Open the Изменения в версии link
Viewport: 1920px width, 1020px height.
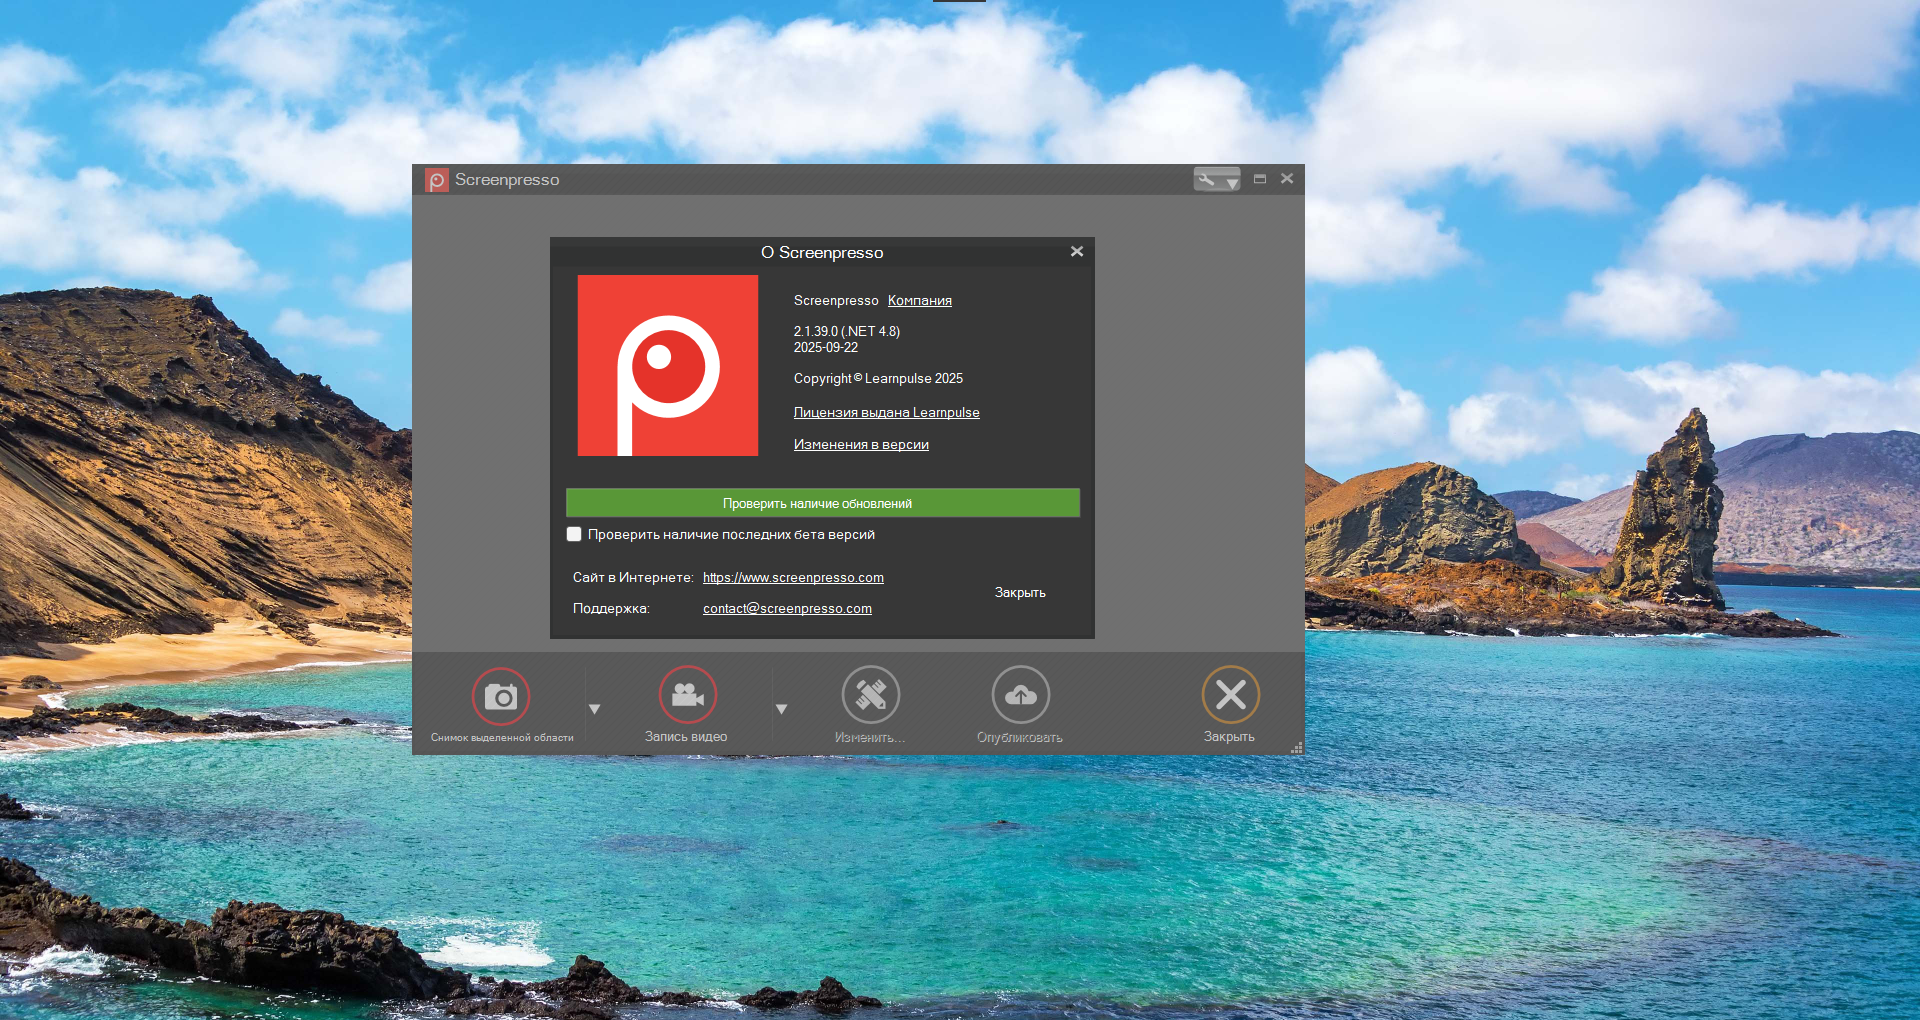[x=861, y=445]
